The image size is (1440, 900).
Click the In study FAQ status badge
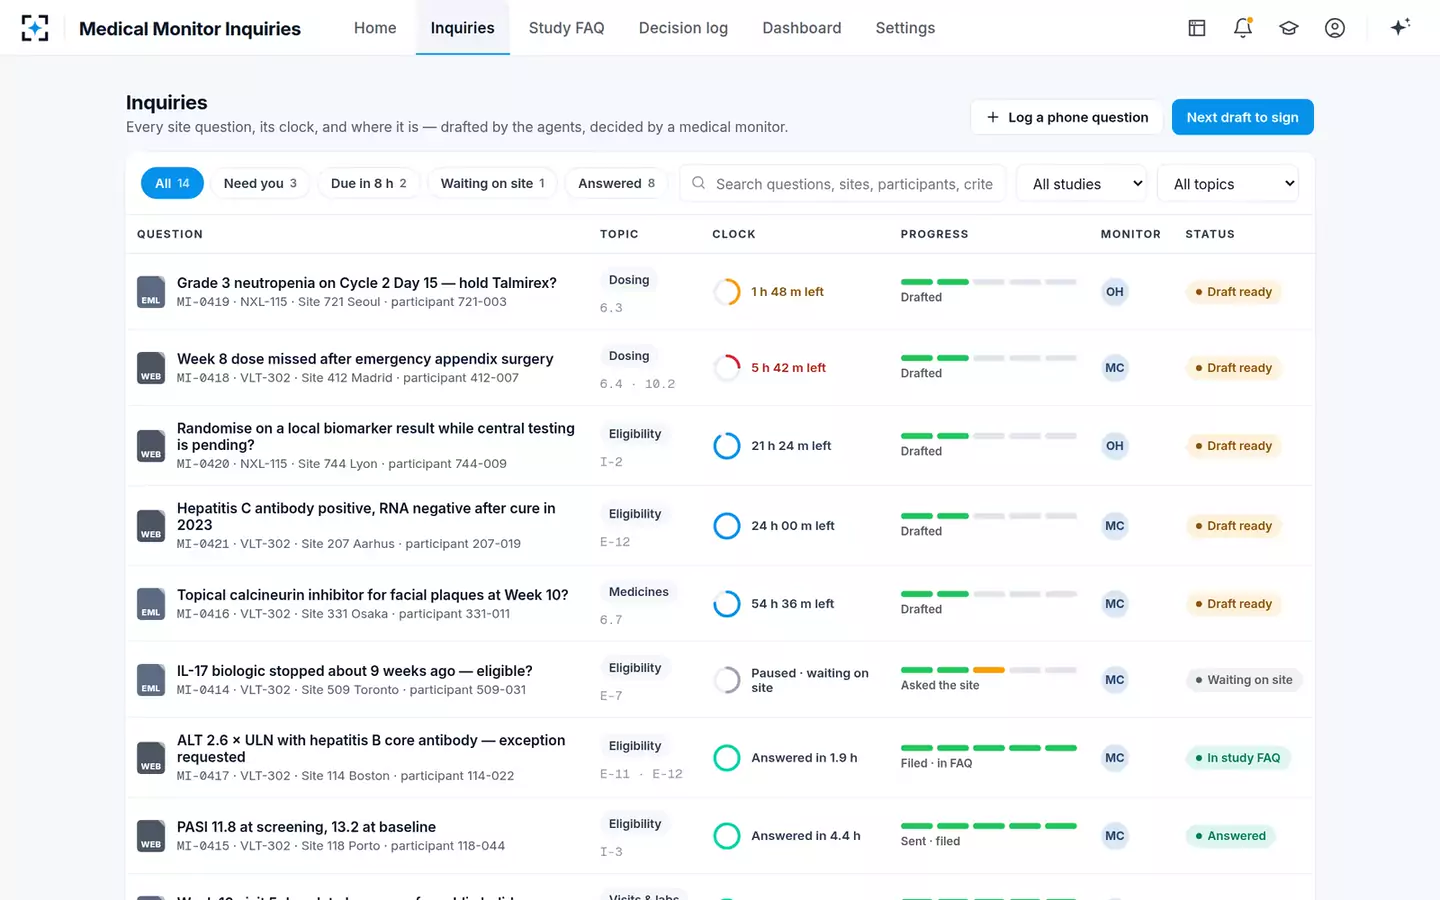click(1238, 758)
